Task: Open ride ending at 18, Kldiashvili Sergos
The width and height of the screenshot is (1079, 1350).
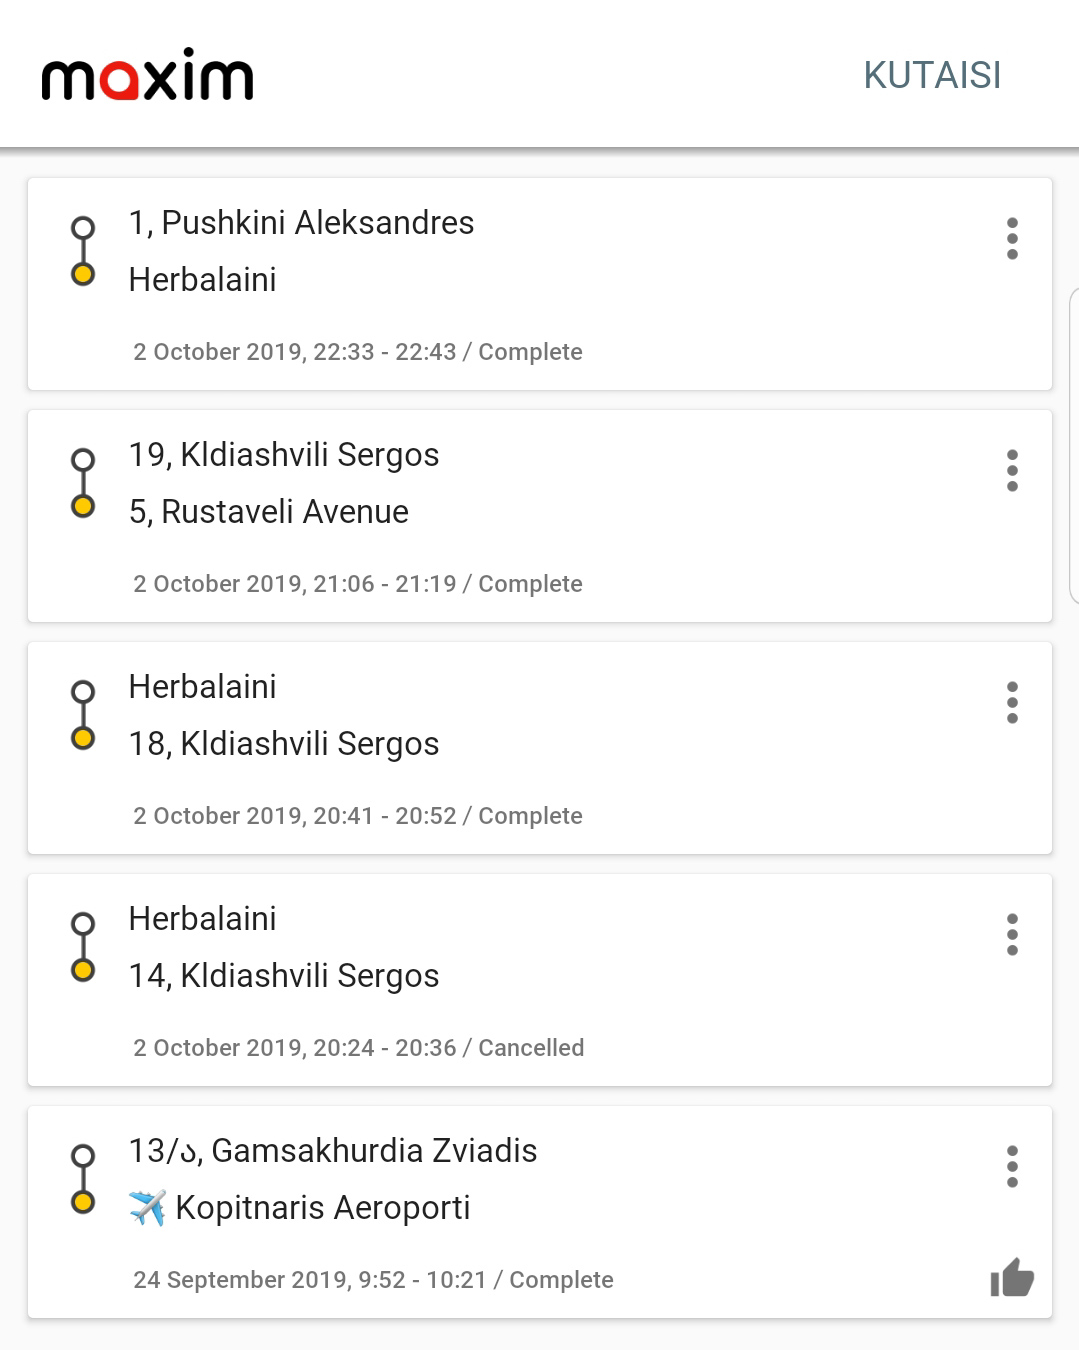Action: (540, 748)
